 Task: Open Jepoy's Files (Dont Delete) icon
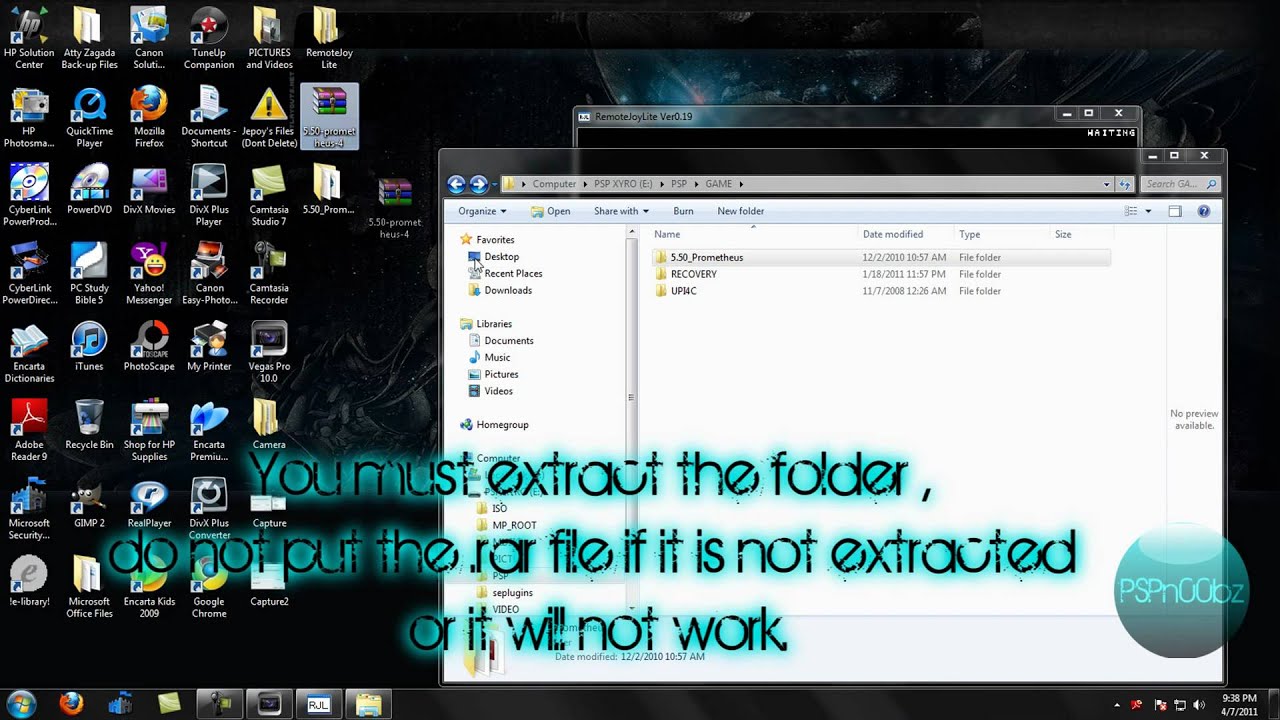[x=269, y=117]
